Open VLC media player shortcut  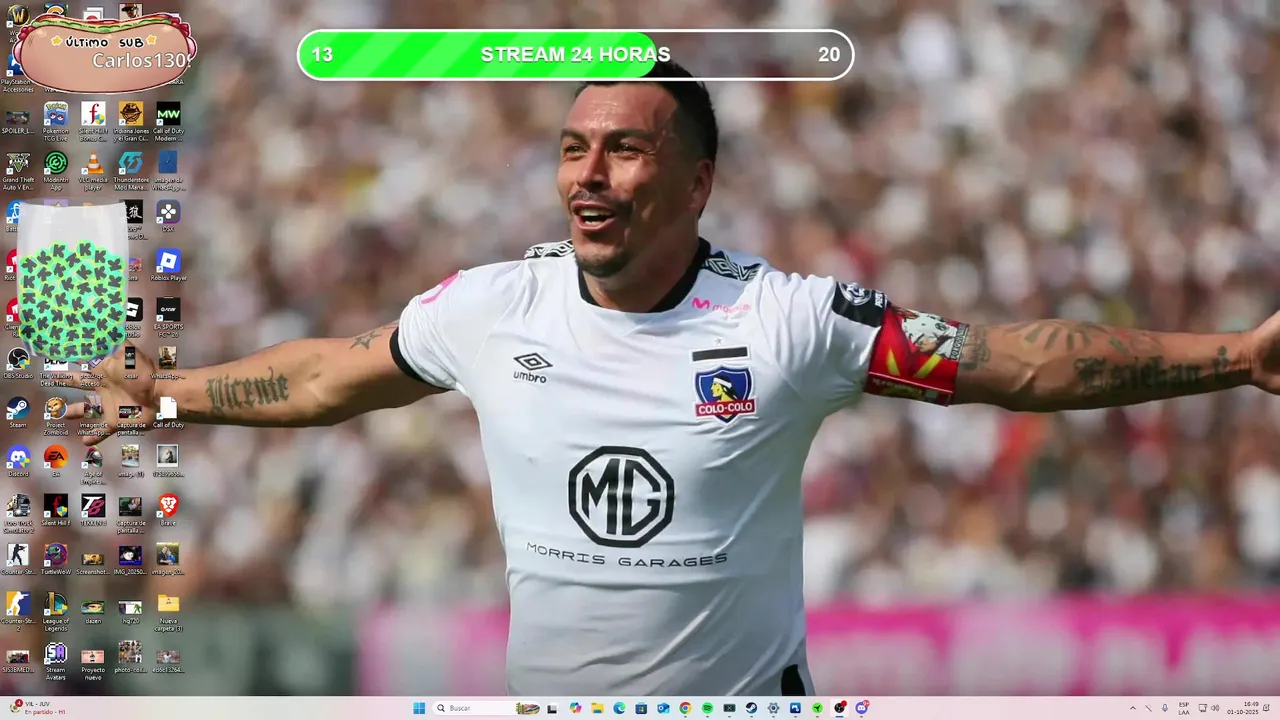click(93, 171)
